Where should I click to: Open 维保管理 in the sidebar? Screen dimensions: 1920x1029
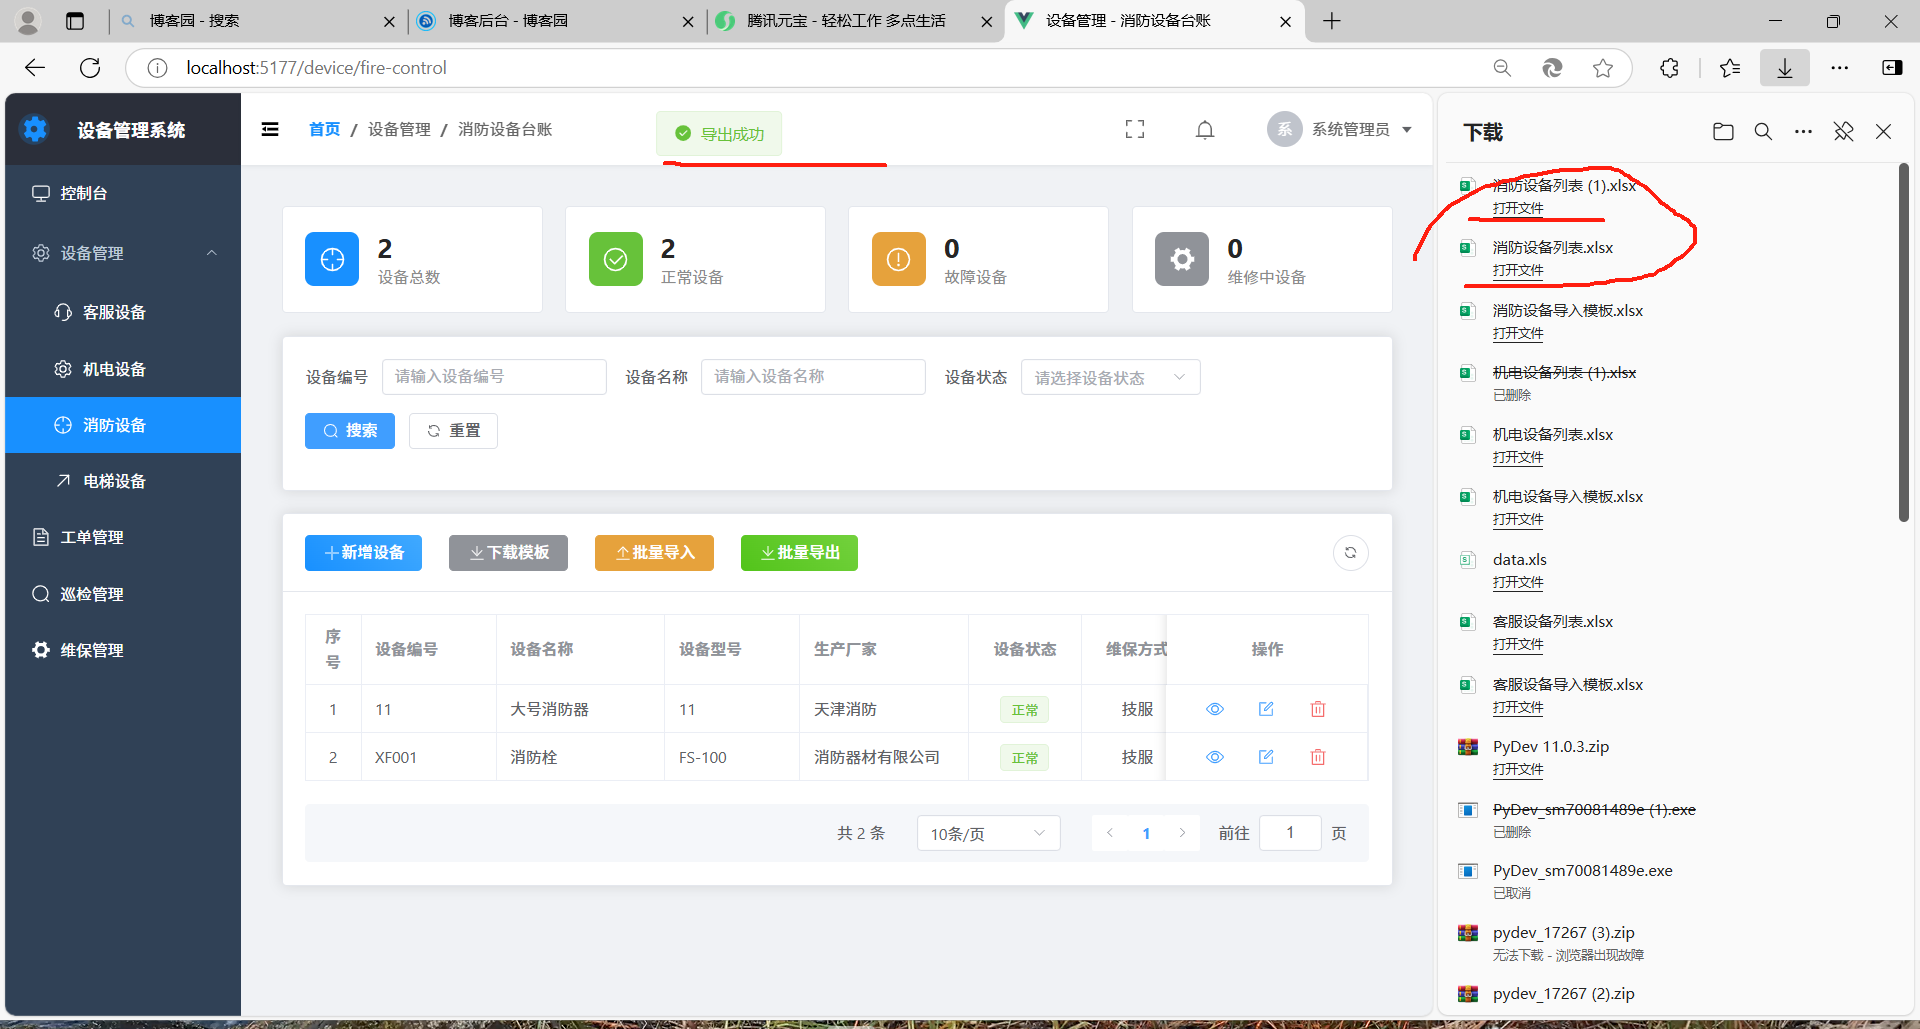click(x=123, y=650)
